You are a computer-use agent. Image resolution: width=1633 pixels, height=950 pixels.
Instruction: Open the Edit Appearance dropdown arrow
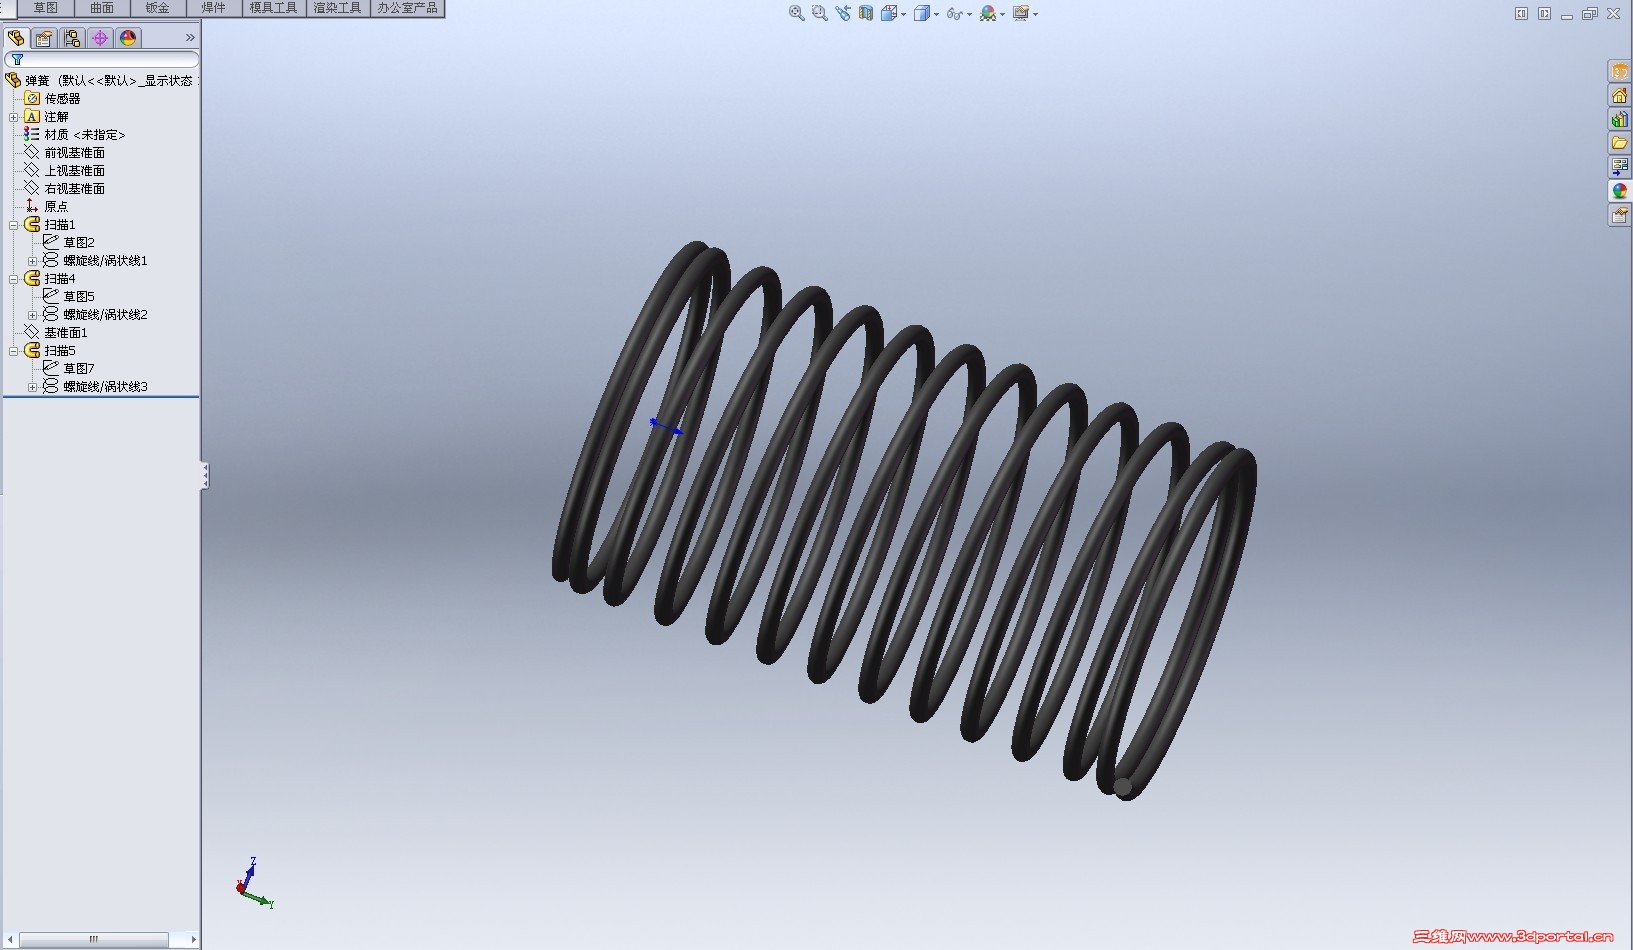pos(1002,14)
